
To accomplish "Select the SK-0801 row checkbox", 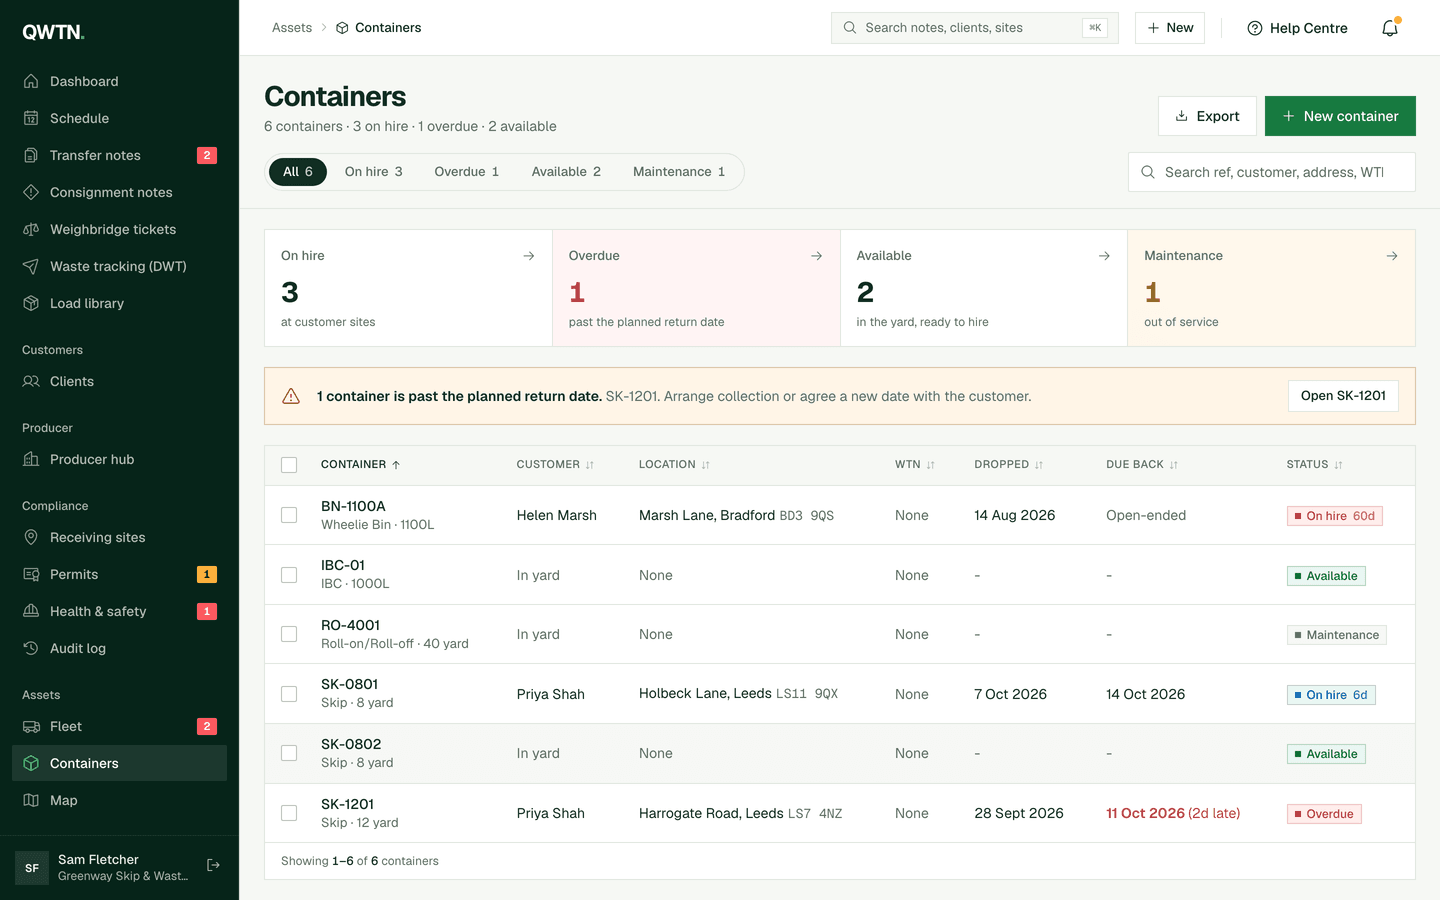I will pyautogui.click(x=289, y=694).
